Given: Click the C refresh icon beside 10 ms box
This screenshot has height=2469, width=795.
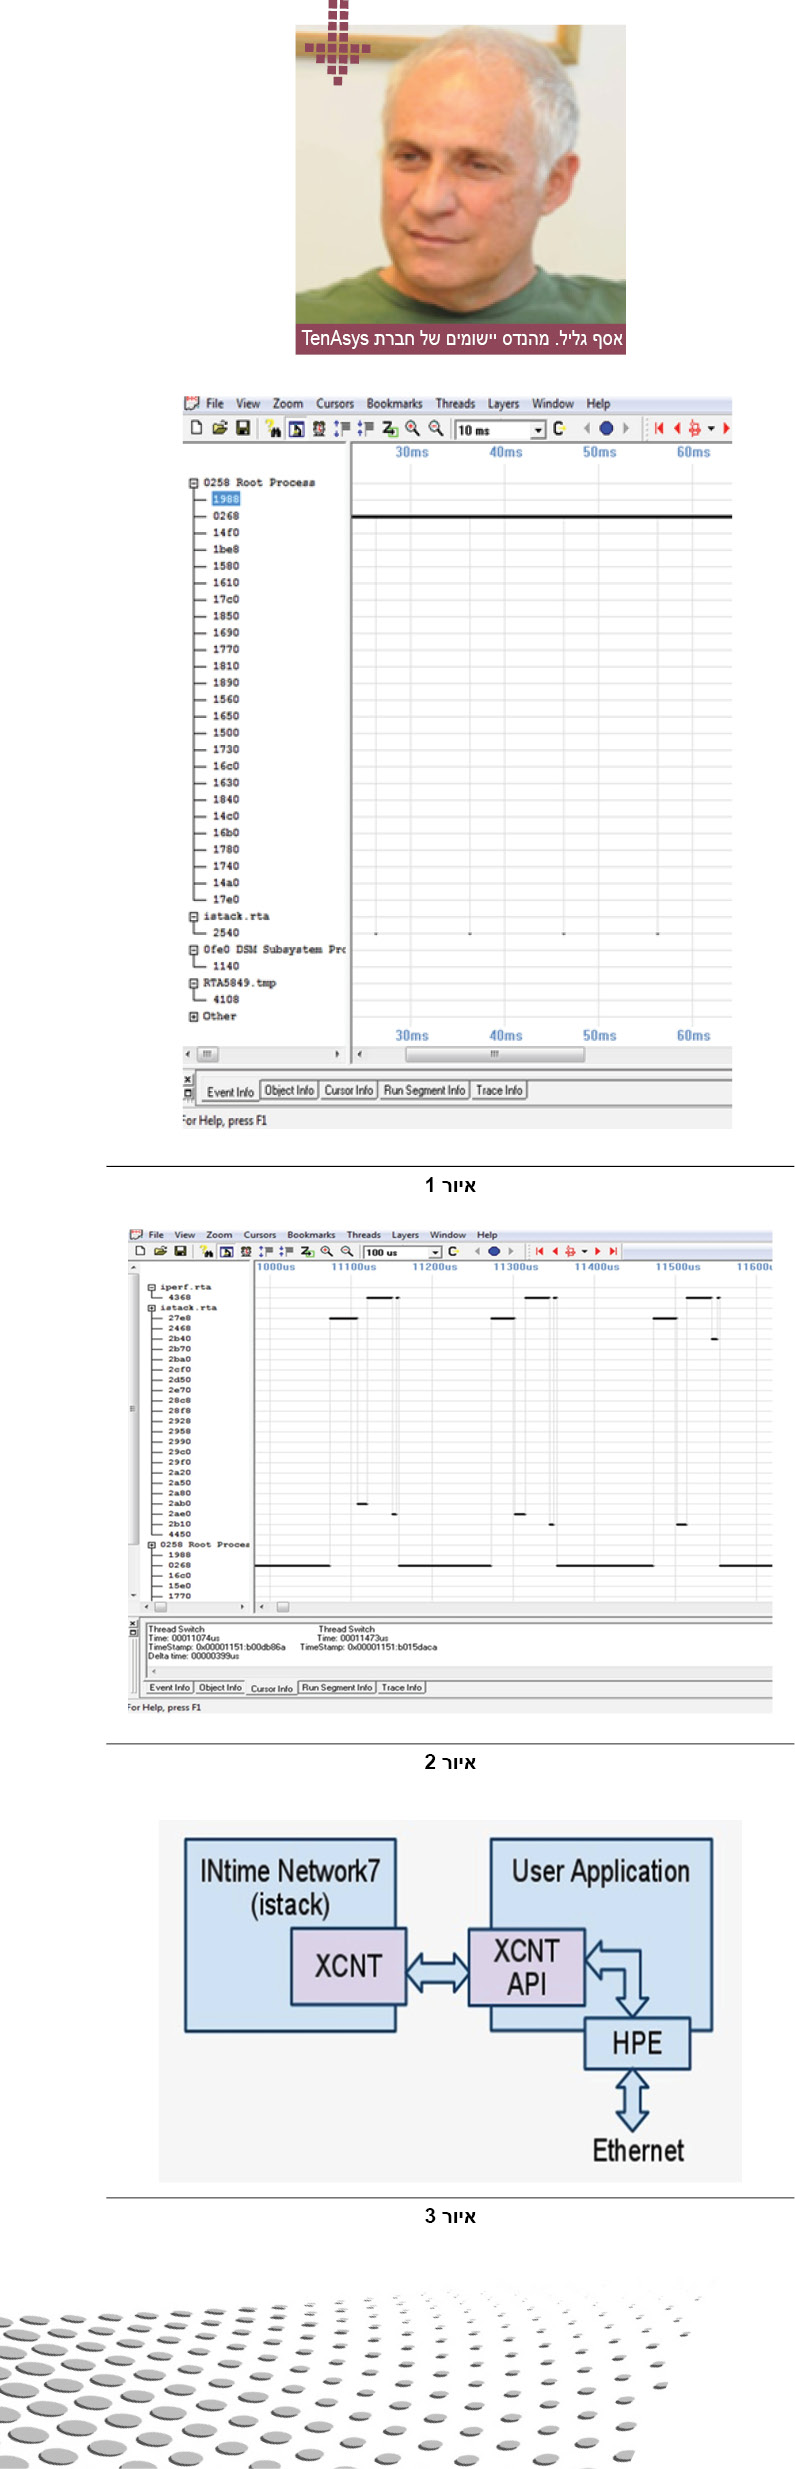Looking at the screenshot, I should point(559,428).
